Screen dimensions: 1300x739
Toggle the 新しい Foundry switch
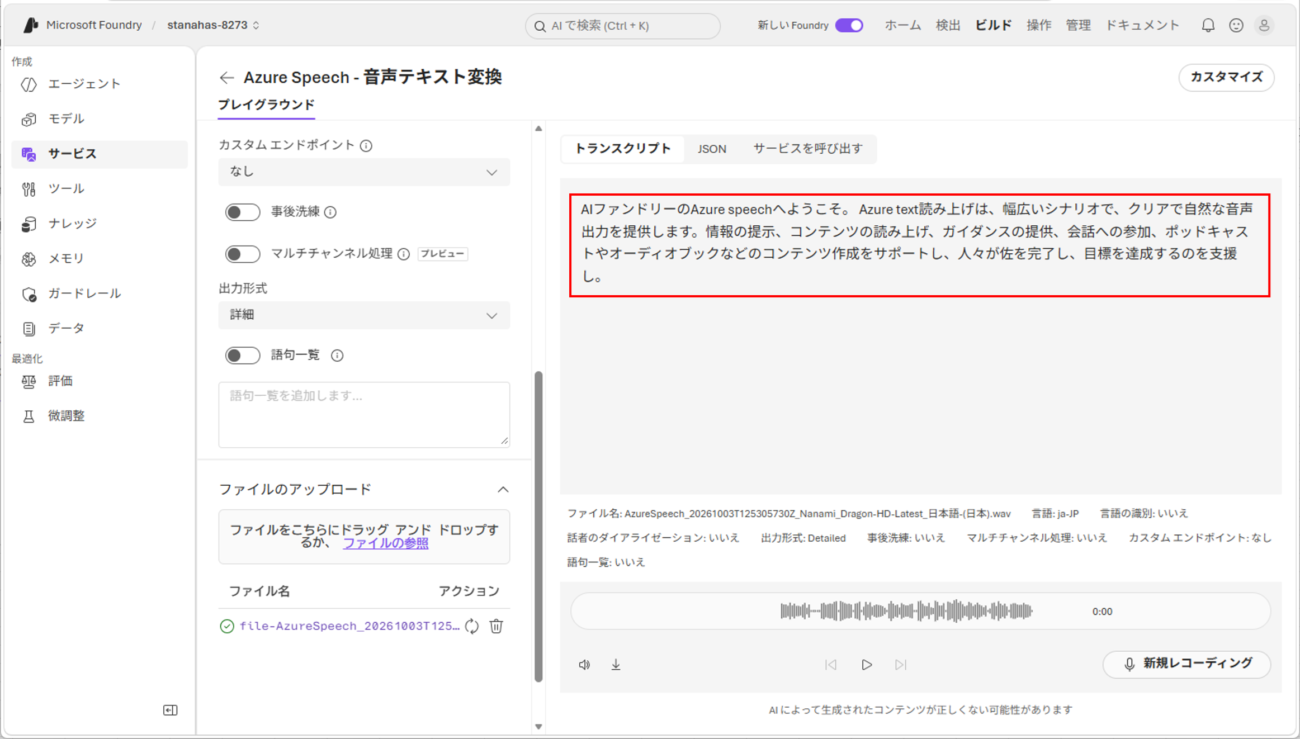pos(849,25)
